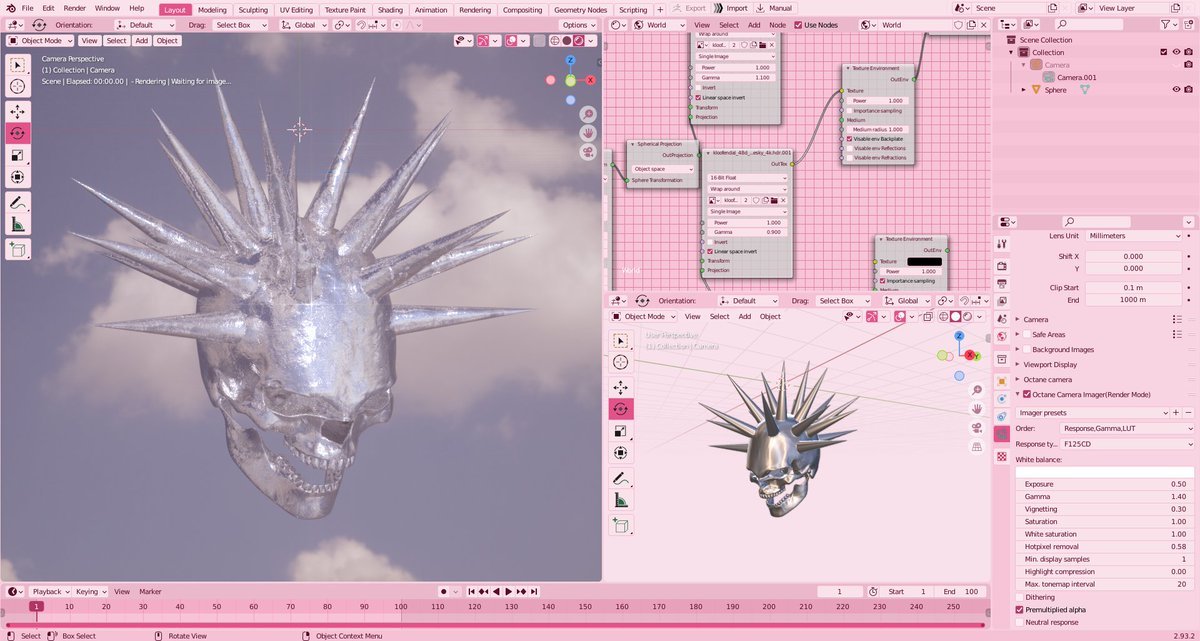This screenshot has height=641, width=1200.
Task: Switch to the Sculpting workspace tab
Action: point(253,9)
